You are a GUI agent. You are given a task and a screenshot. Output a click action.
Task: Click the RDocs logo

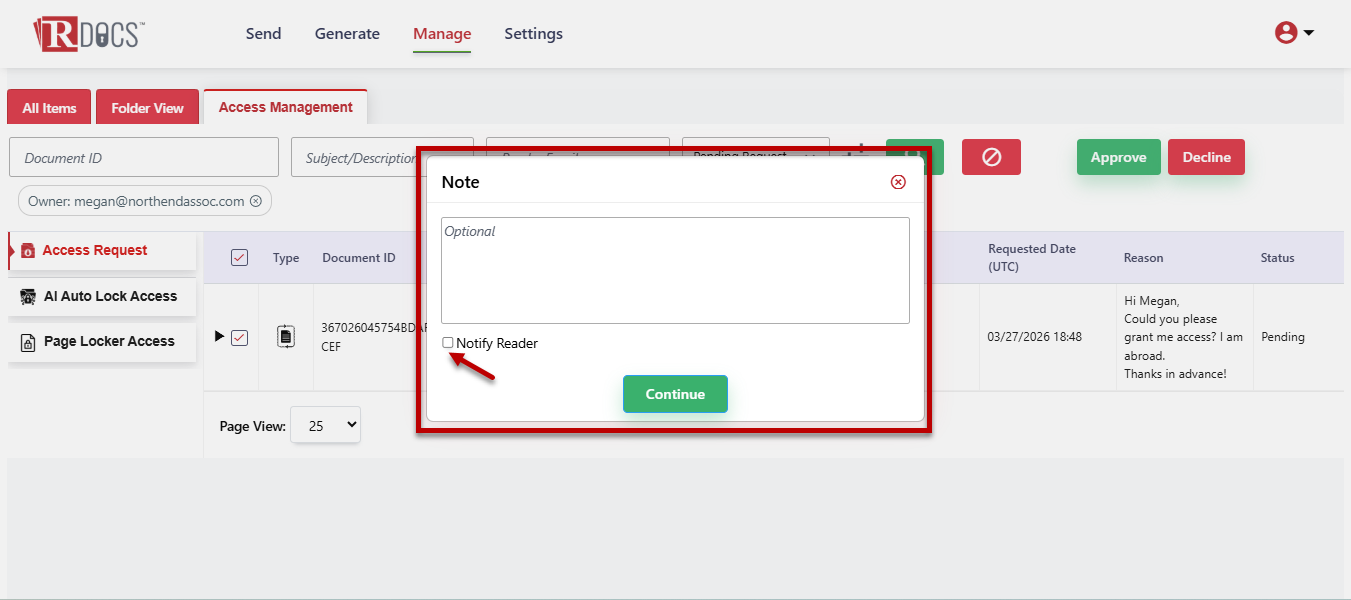click(89, 33)
